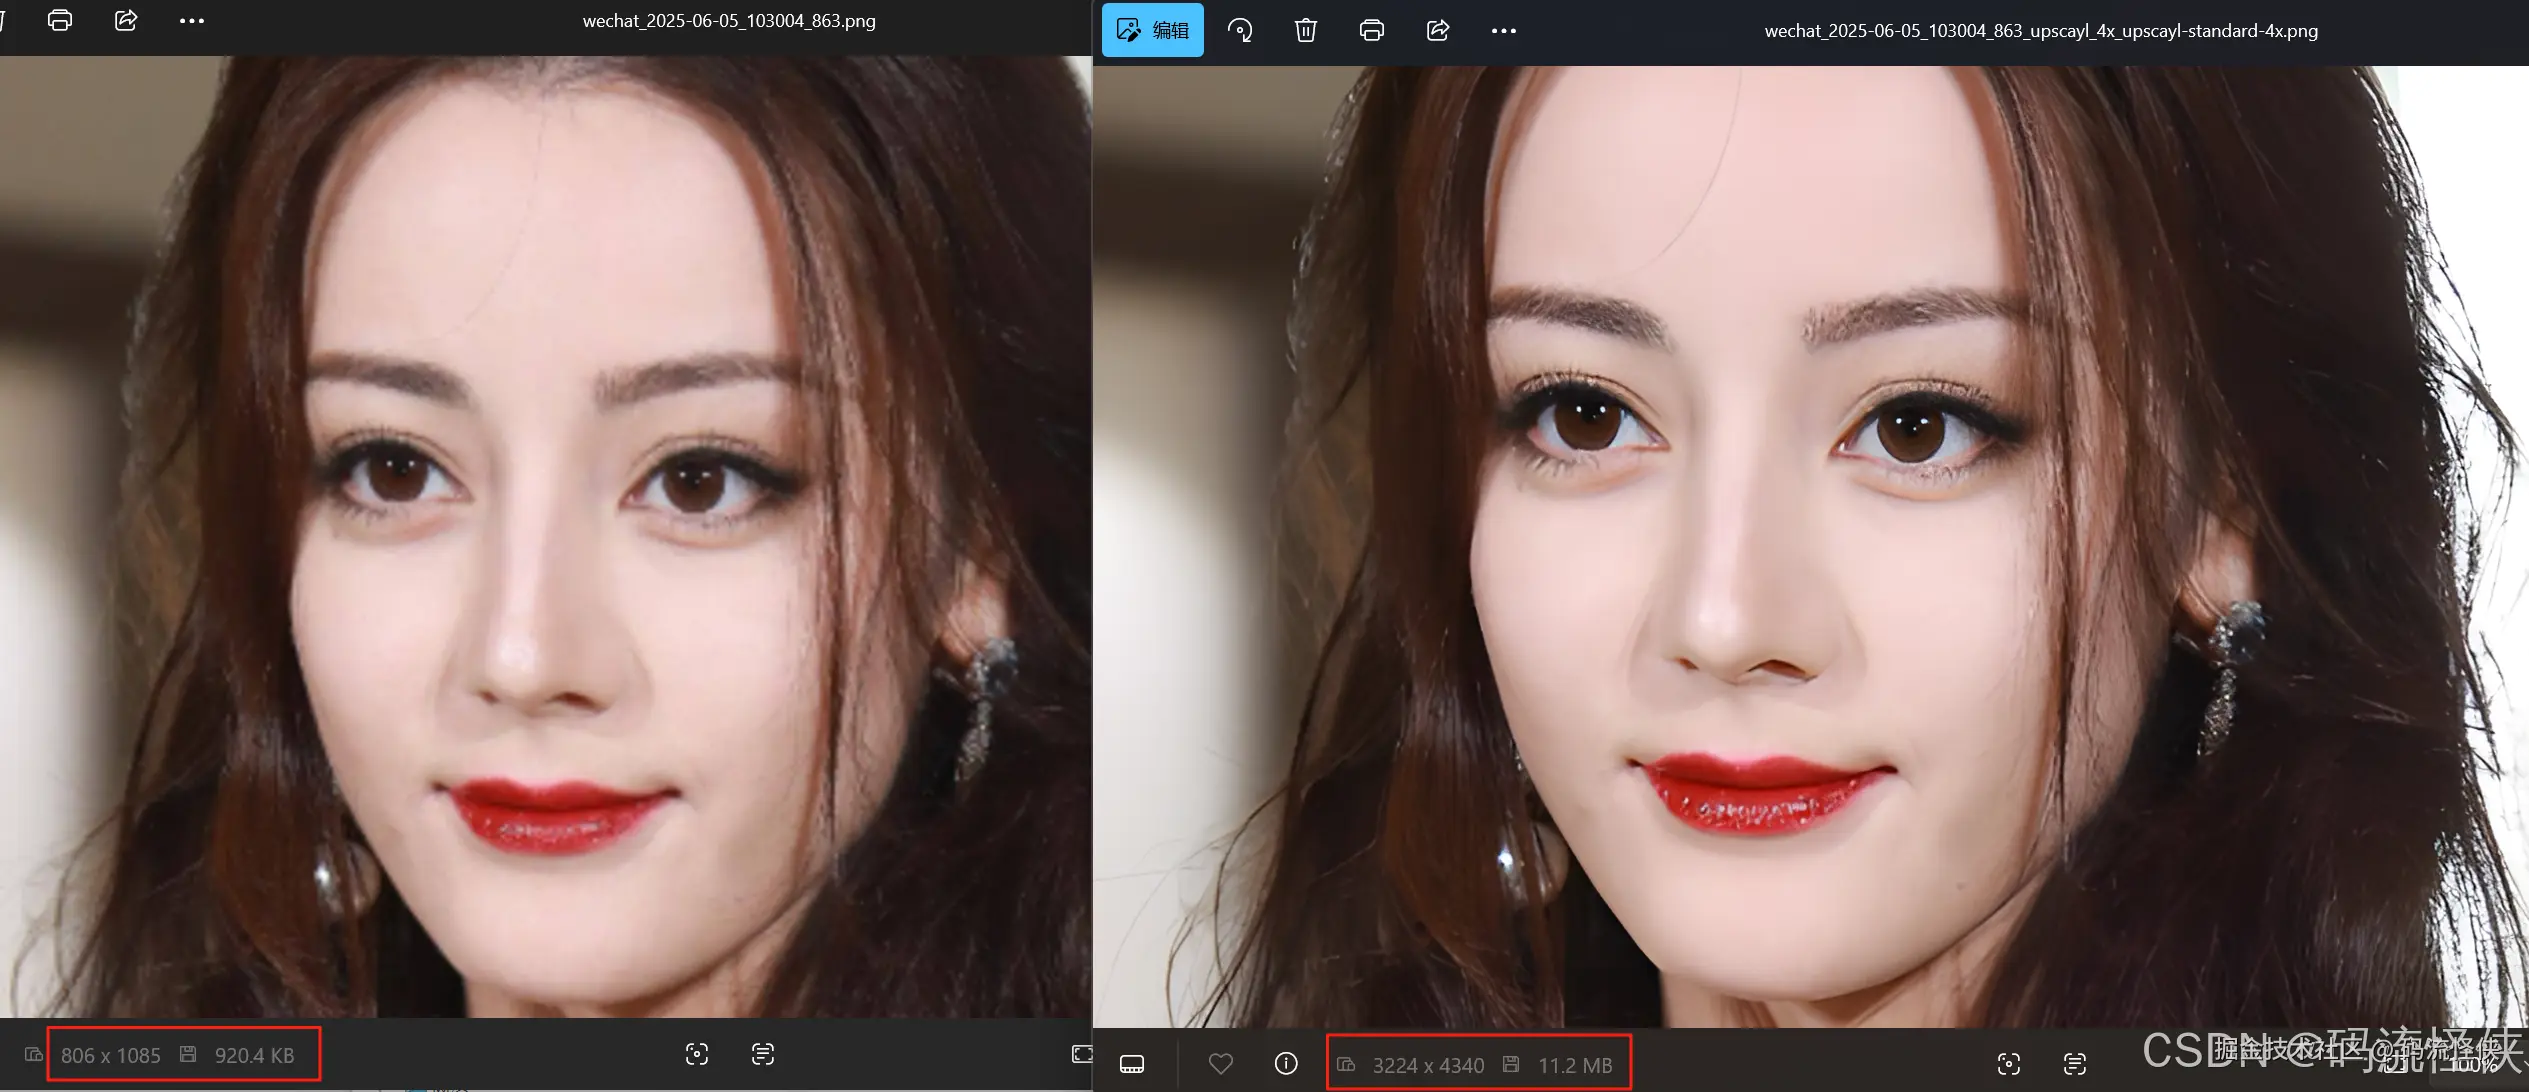Viewport: 2529px width, 1092px height.
Task: Share the upscaled image
Action: point(1437,30)
